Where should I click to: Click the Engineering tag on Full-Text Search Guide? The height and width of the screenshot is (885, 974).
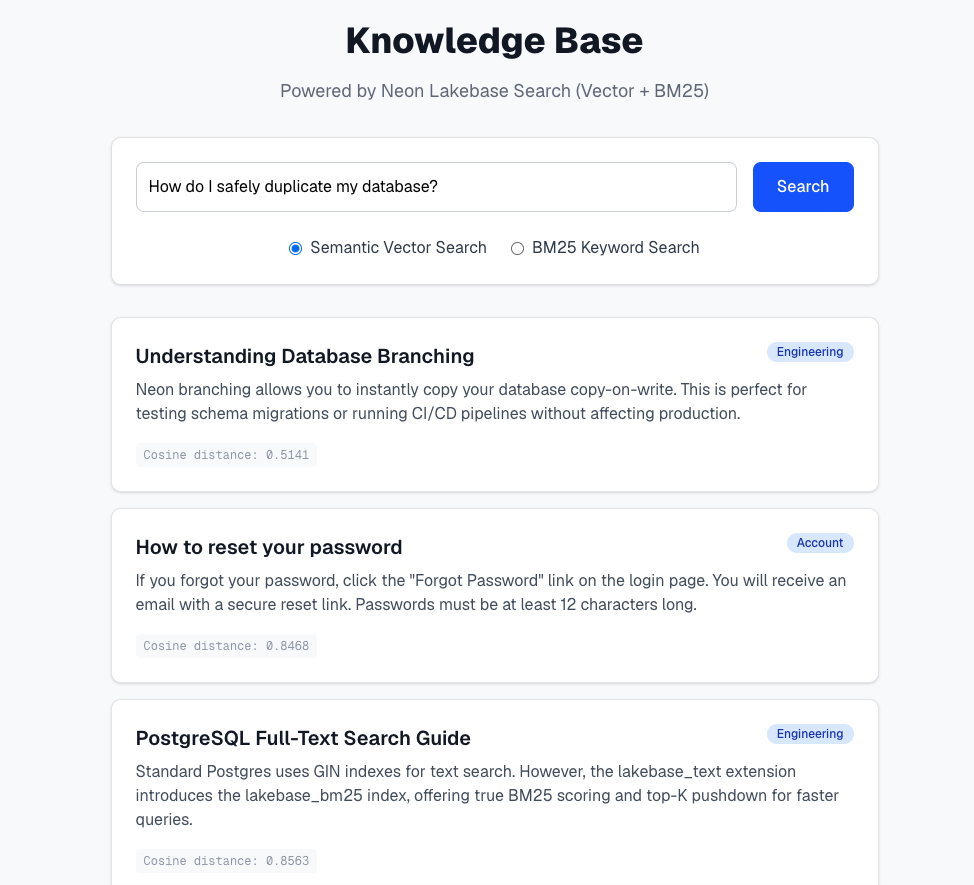pos(810,734)
